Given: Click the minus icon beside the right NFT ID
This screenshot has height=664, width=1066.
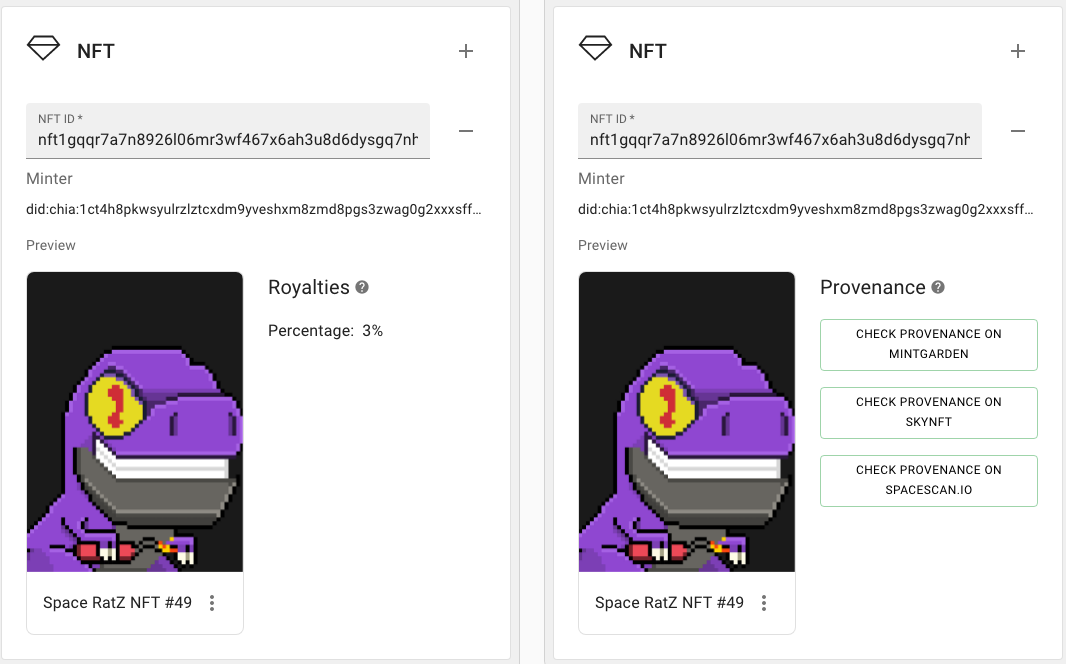Looking at the screenshot, I should (x=1018, y=131).
